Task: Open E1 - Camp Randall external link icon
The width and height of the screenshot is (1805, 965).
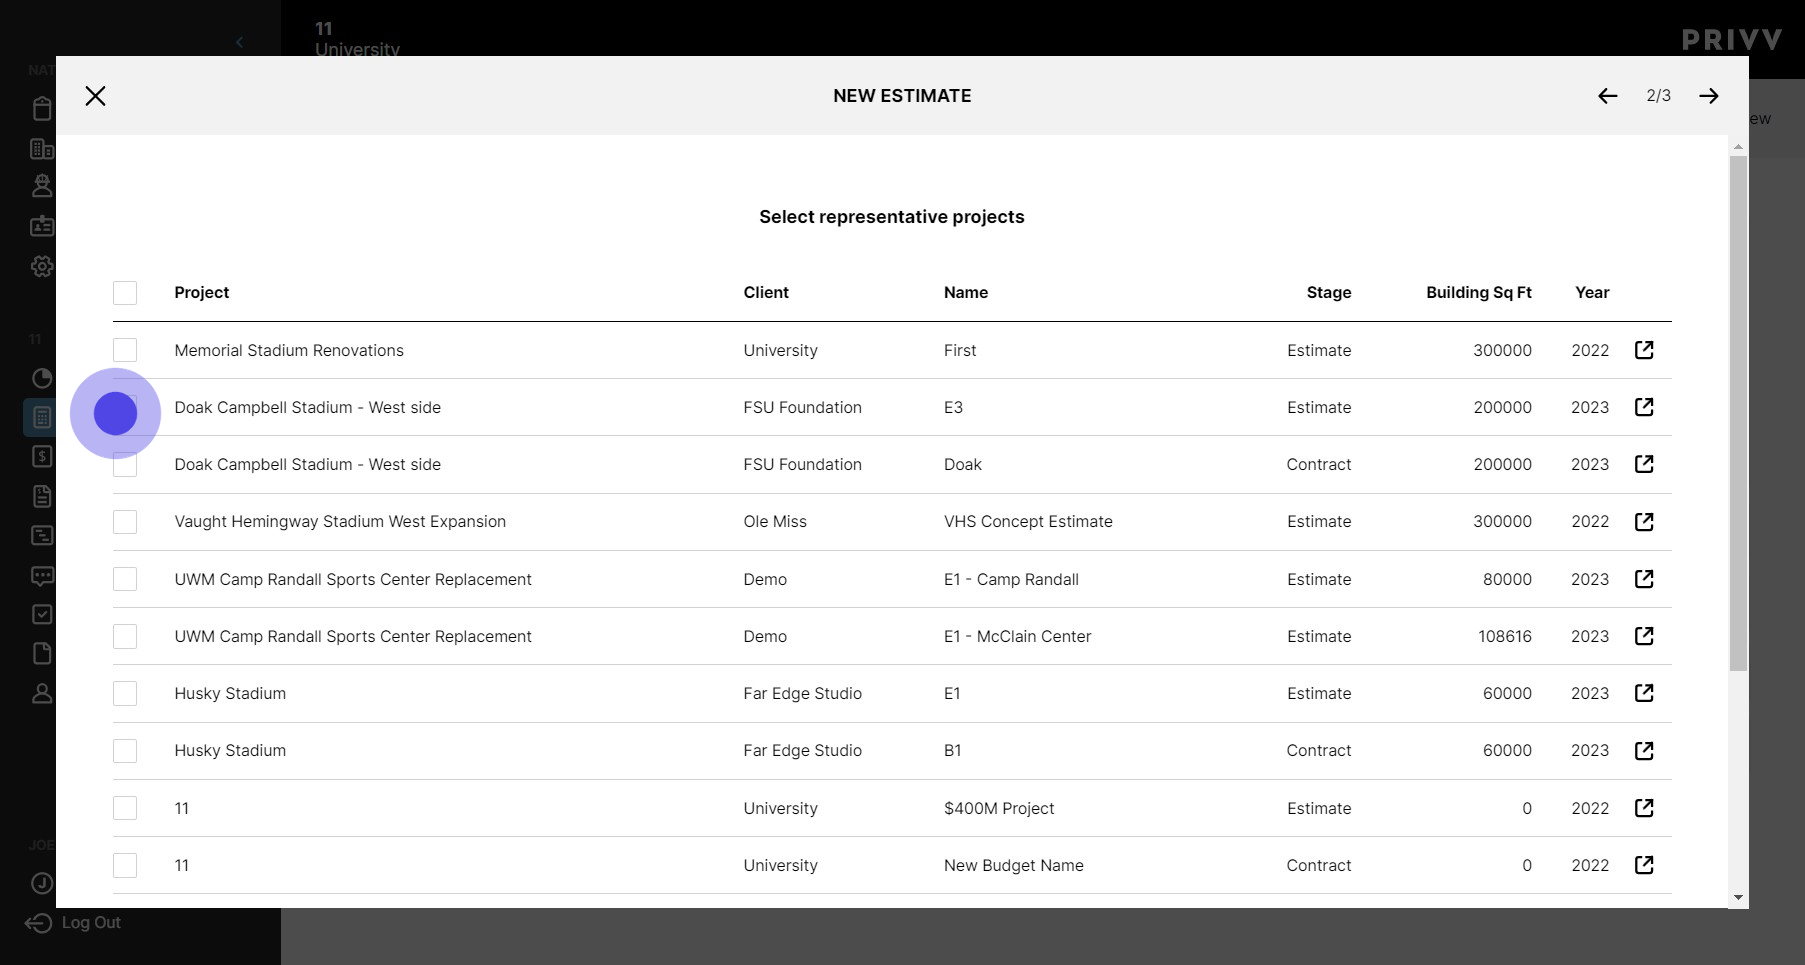Action: [x=1644, y=579]
